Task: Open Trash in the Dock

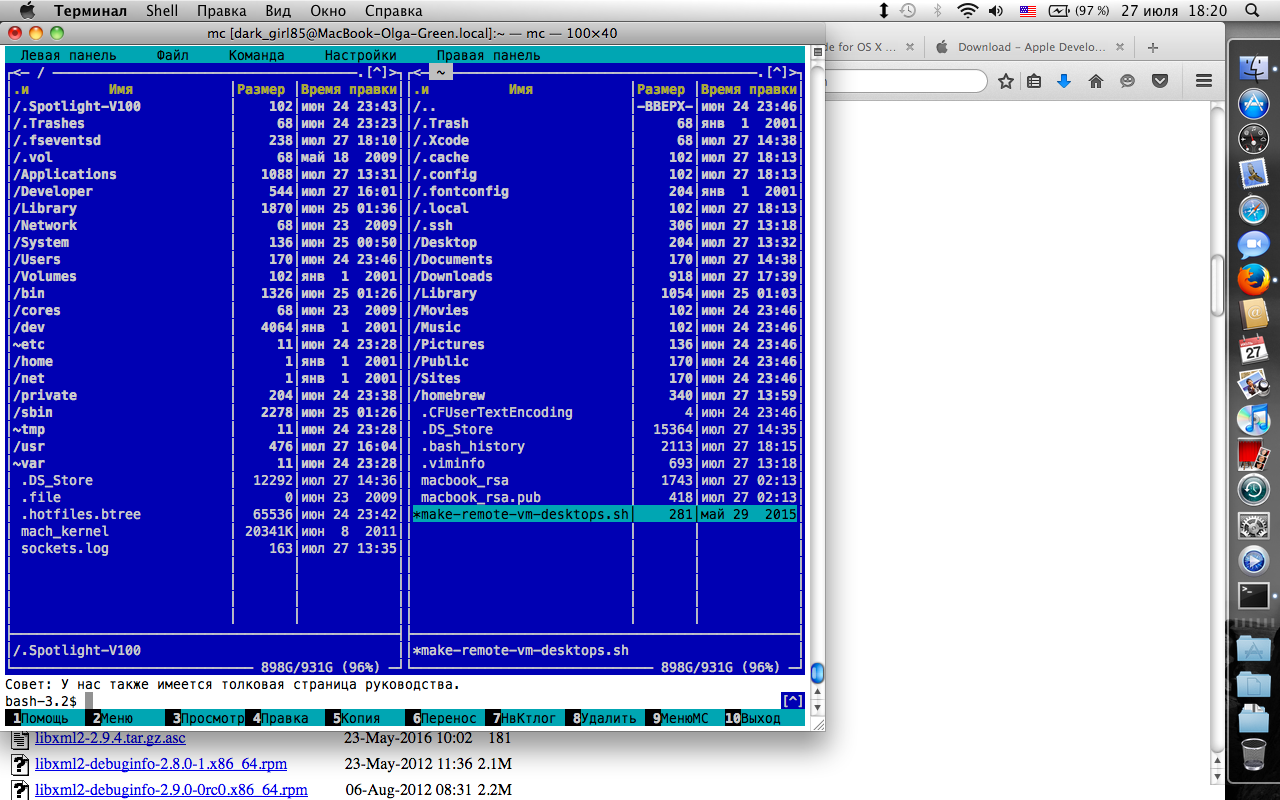Action: 1253,752
